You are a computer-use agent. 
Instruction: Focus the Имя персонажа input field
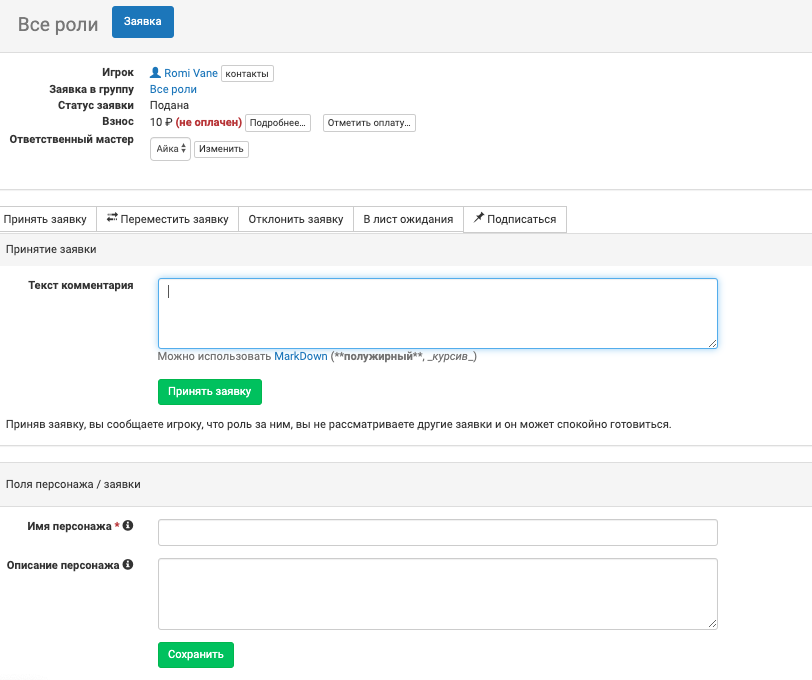pos(438,532)
